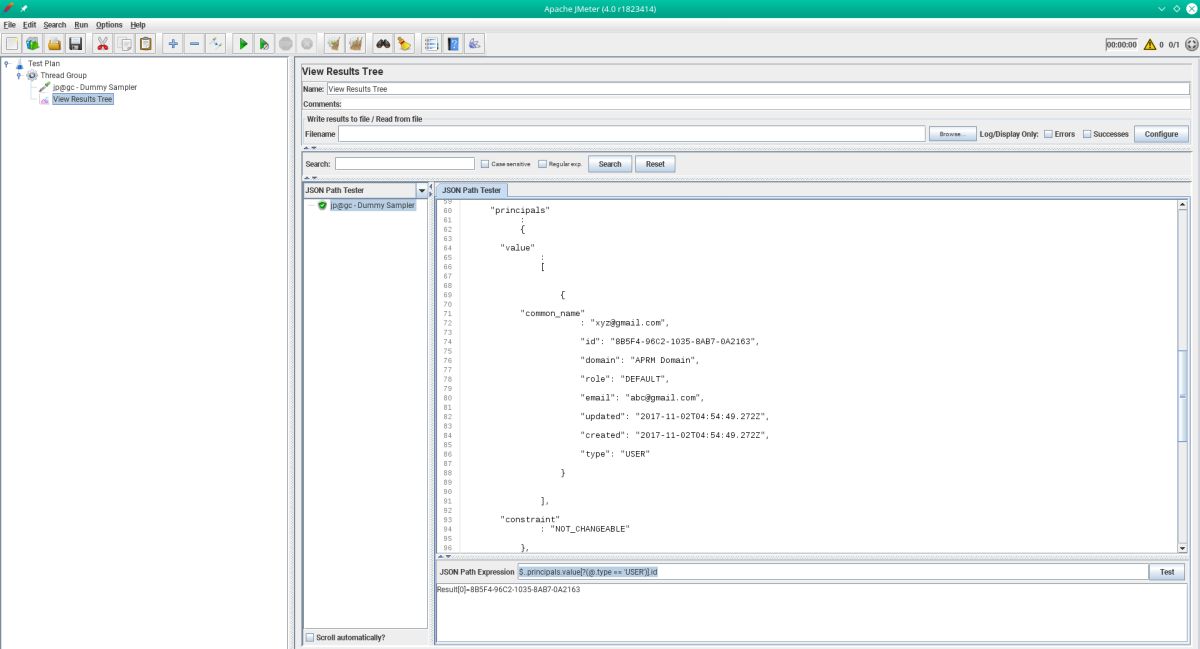The height and width of the screenshot is (649, 1200).
Task: Click the Browse... button
Action: coord(952,134)
